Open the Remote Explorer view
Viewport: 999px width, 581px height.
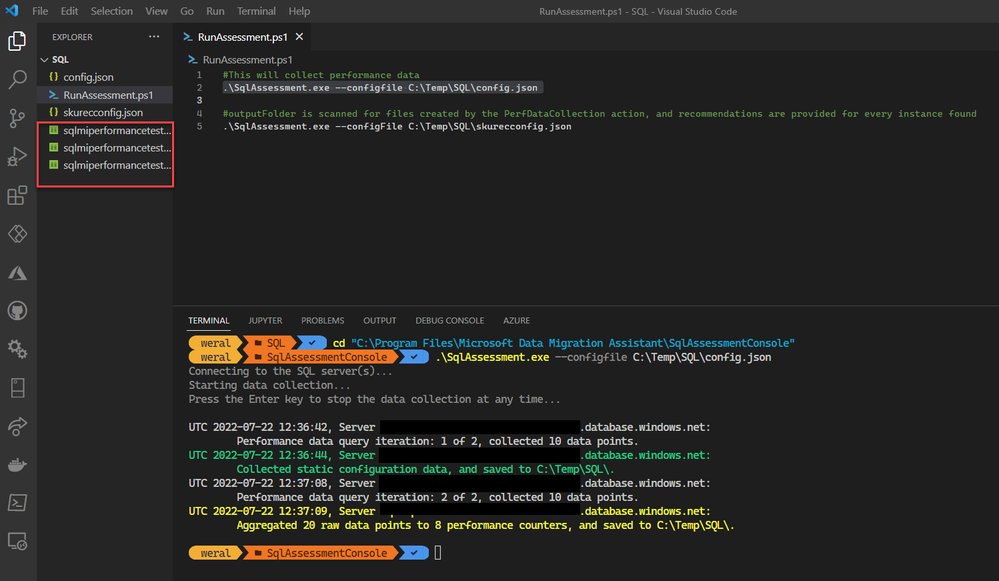tap(17, 542)
